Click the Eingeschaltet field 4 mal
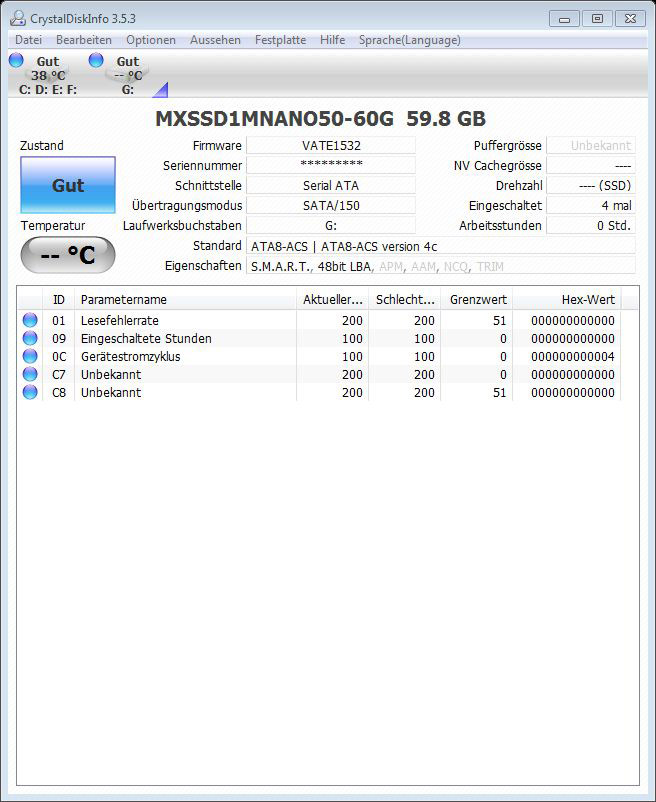Screen dimensions: 656x802 coord(591,205)
